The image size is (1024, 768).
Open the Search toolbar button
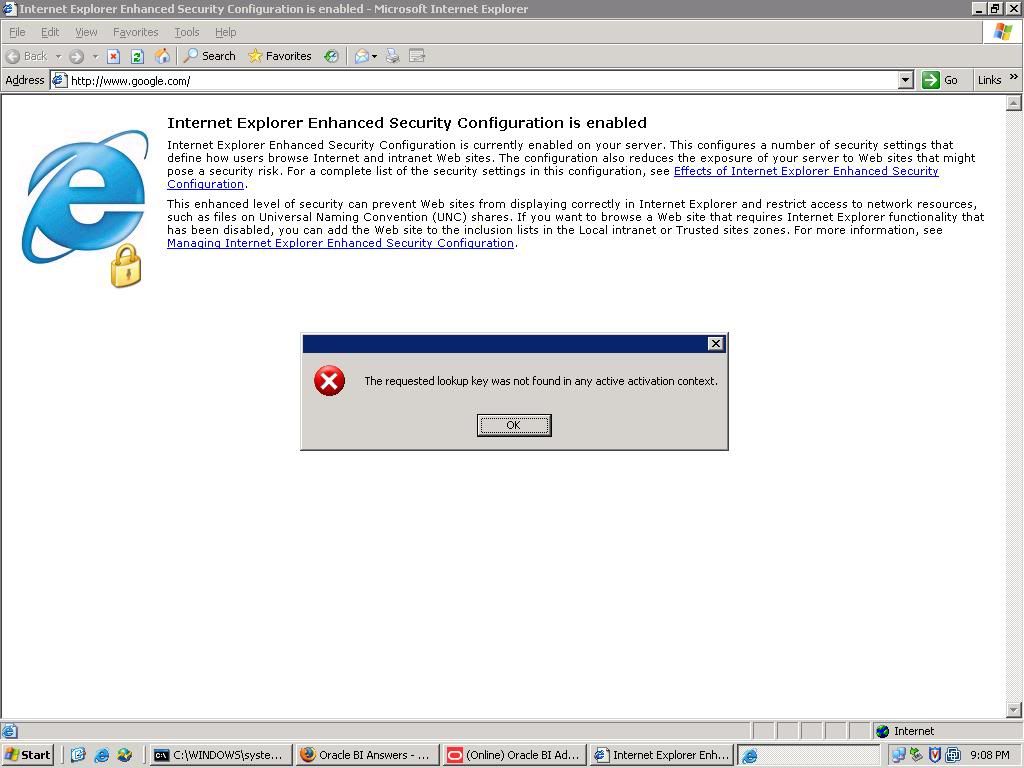209,56
